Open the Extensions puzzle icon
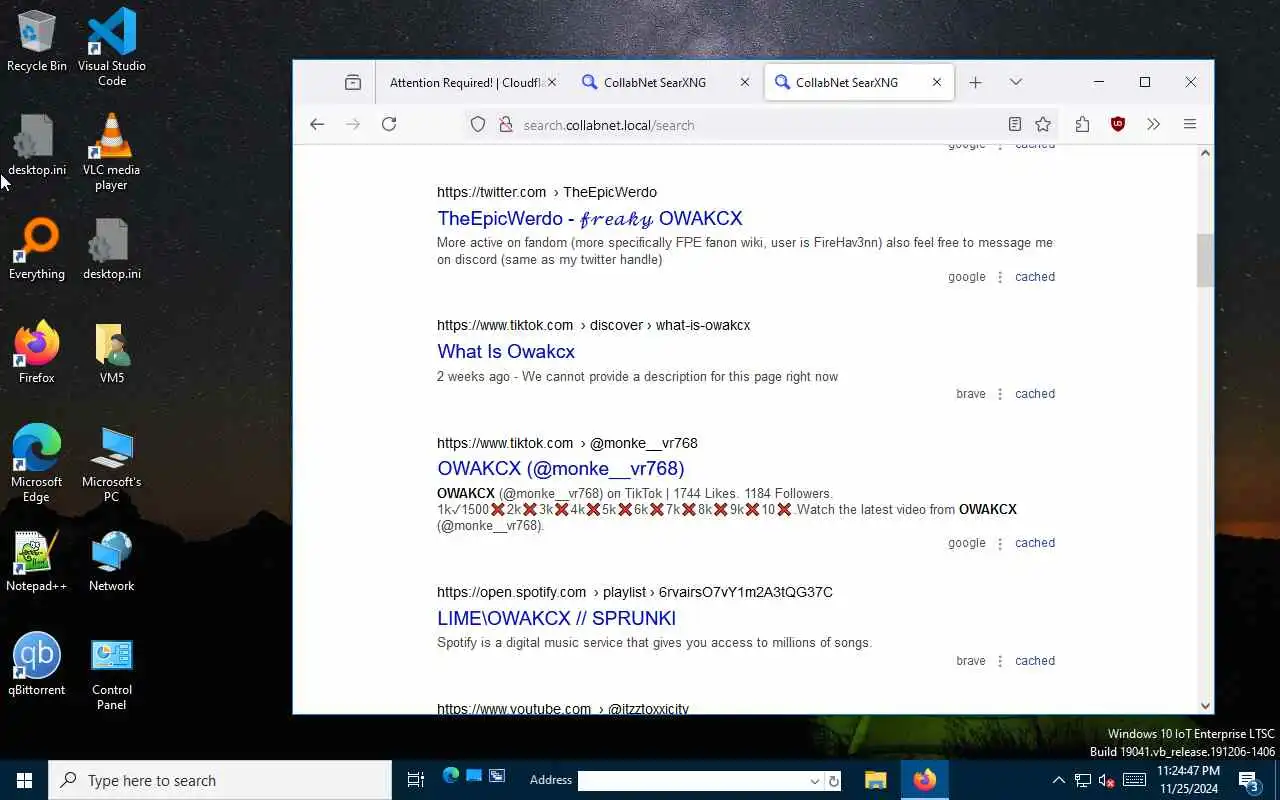1280x800 pixels. click(x=1082, y=124)
